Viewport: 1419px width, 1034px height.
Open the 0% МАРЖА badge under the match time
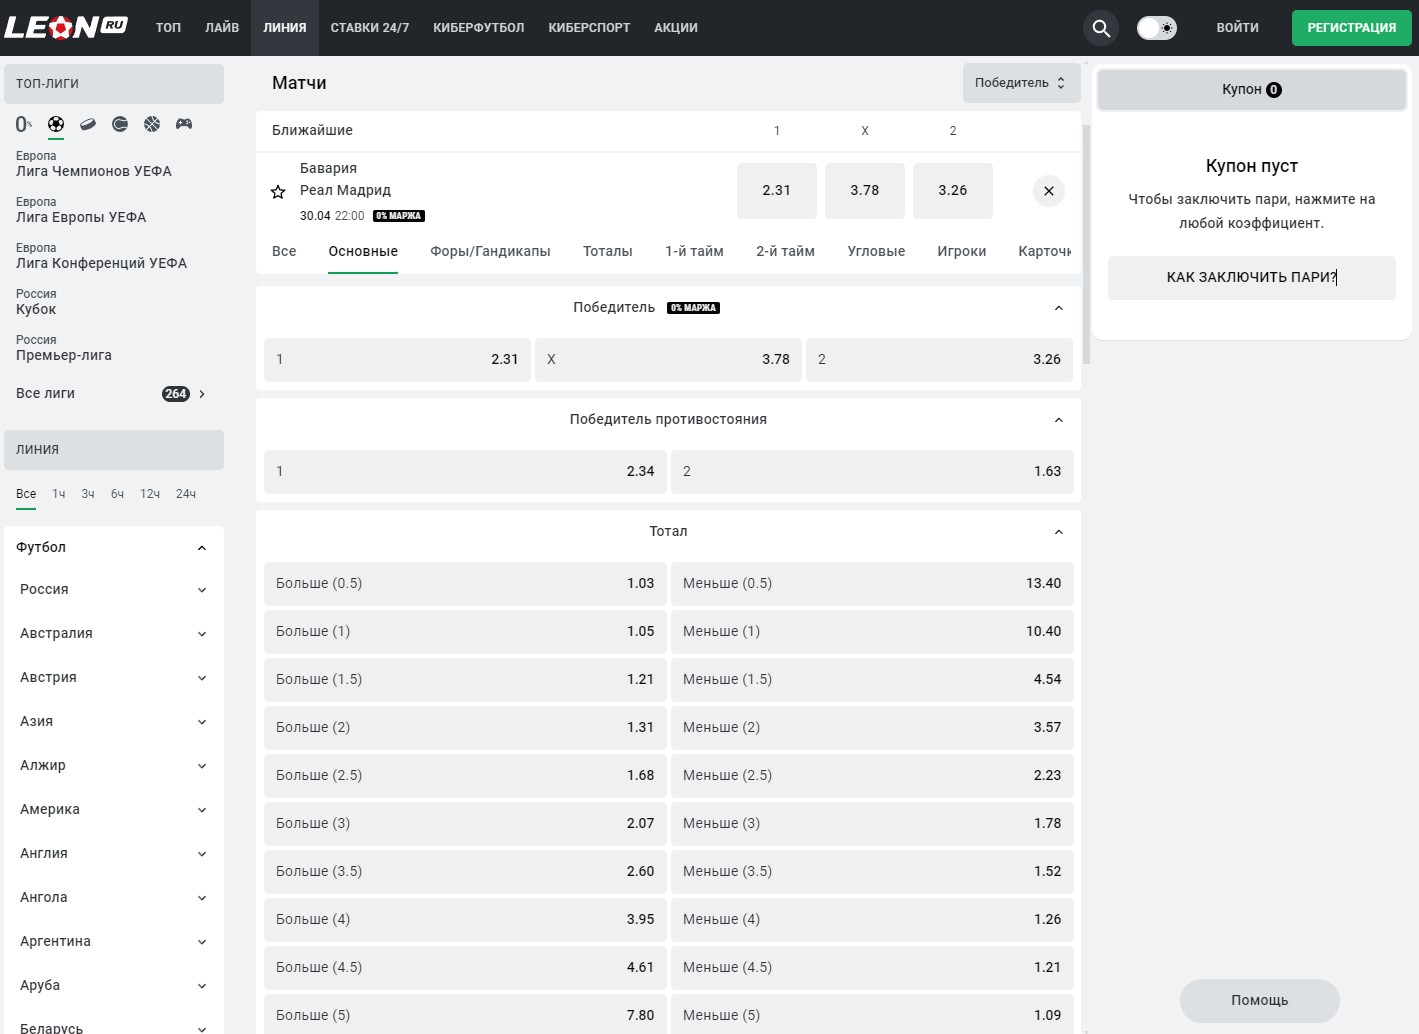pos(399,216)
